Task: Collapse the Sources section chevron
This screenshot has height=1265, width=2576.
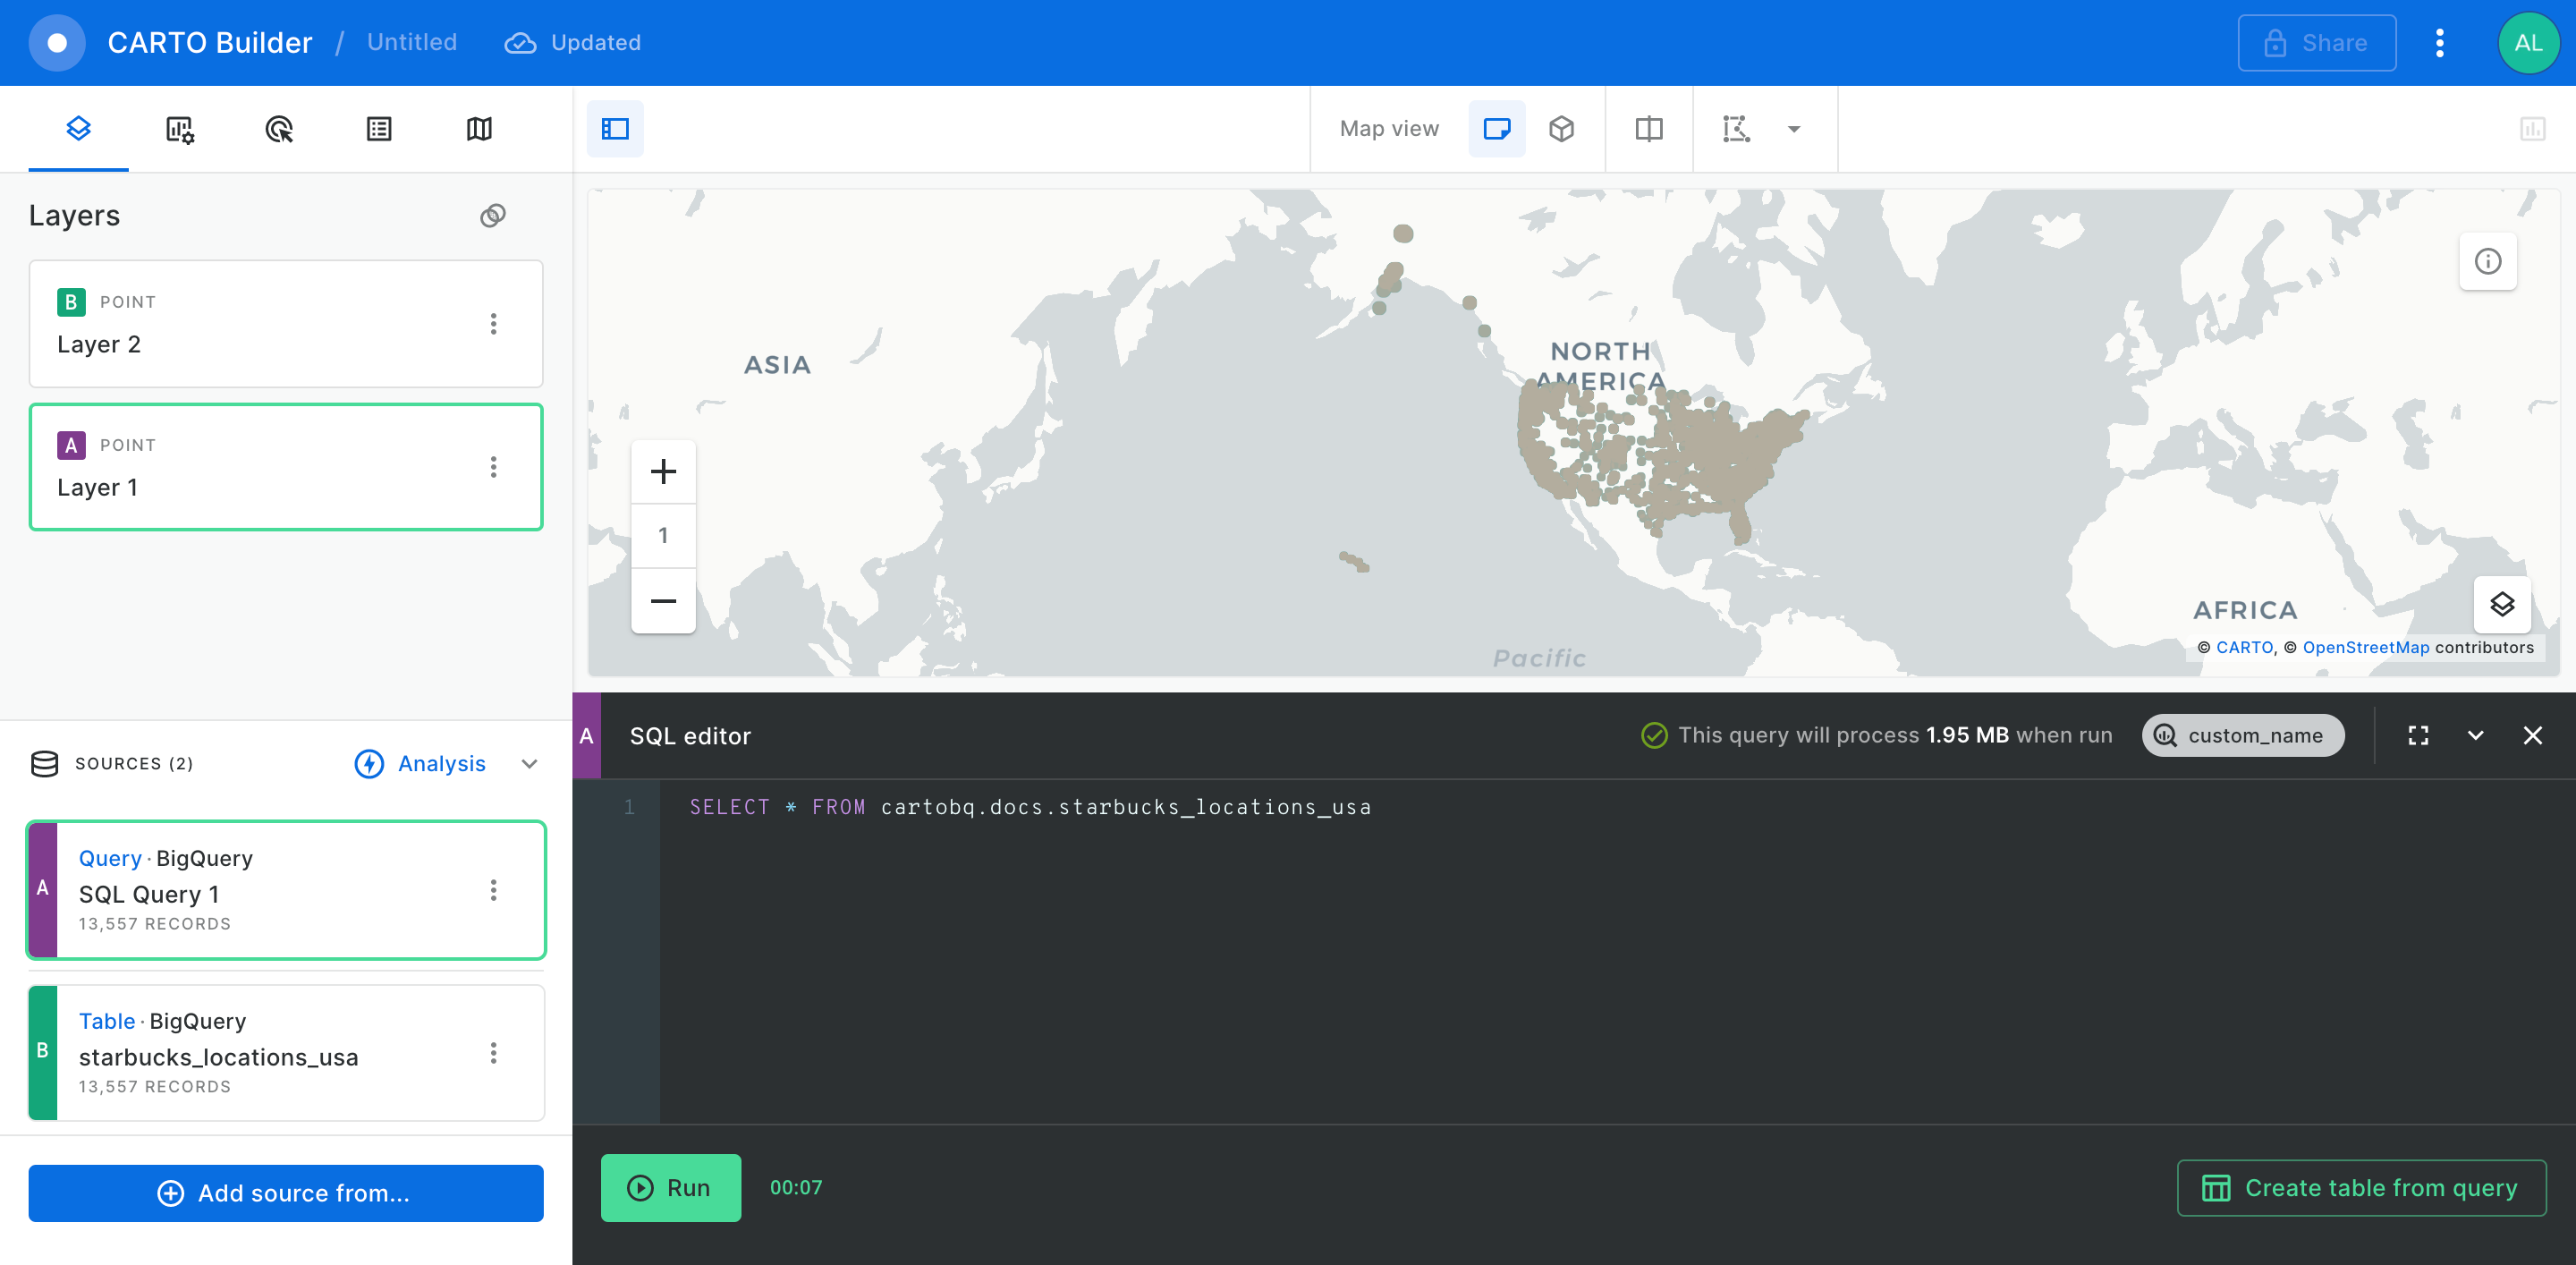Action: pyautogui.click(x=530, y=764)
